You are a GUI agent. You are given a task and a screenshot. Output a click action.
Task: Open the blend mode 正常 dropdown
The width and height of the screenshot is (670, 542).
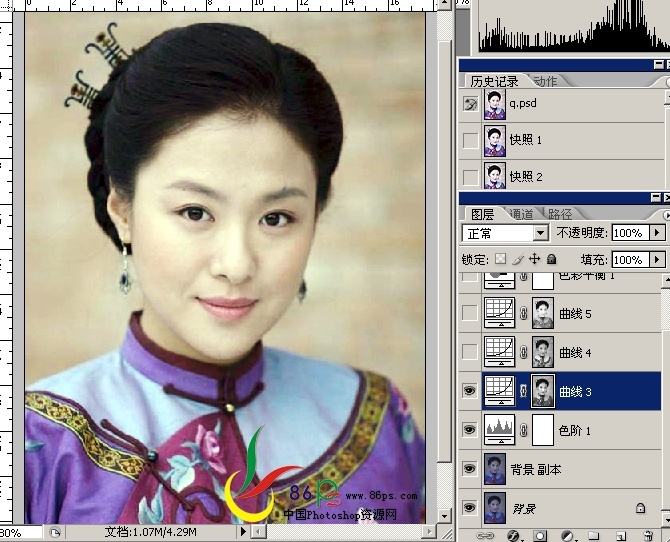pos(541,233)
